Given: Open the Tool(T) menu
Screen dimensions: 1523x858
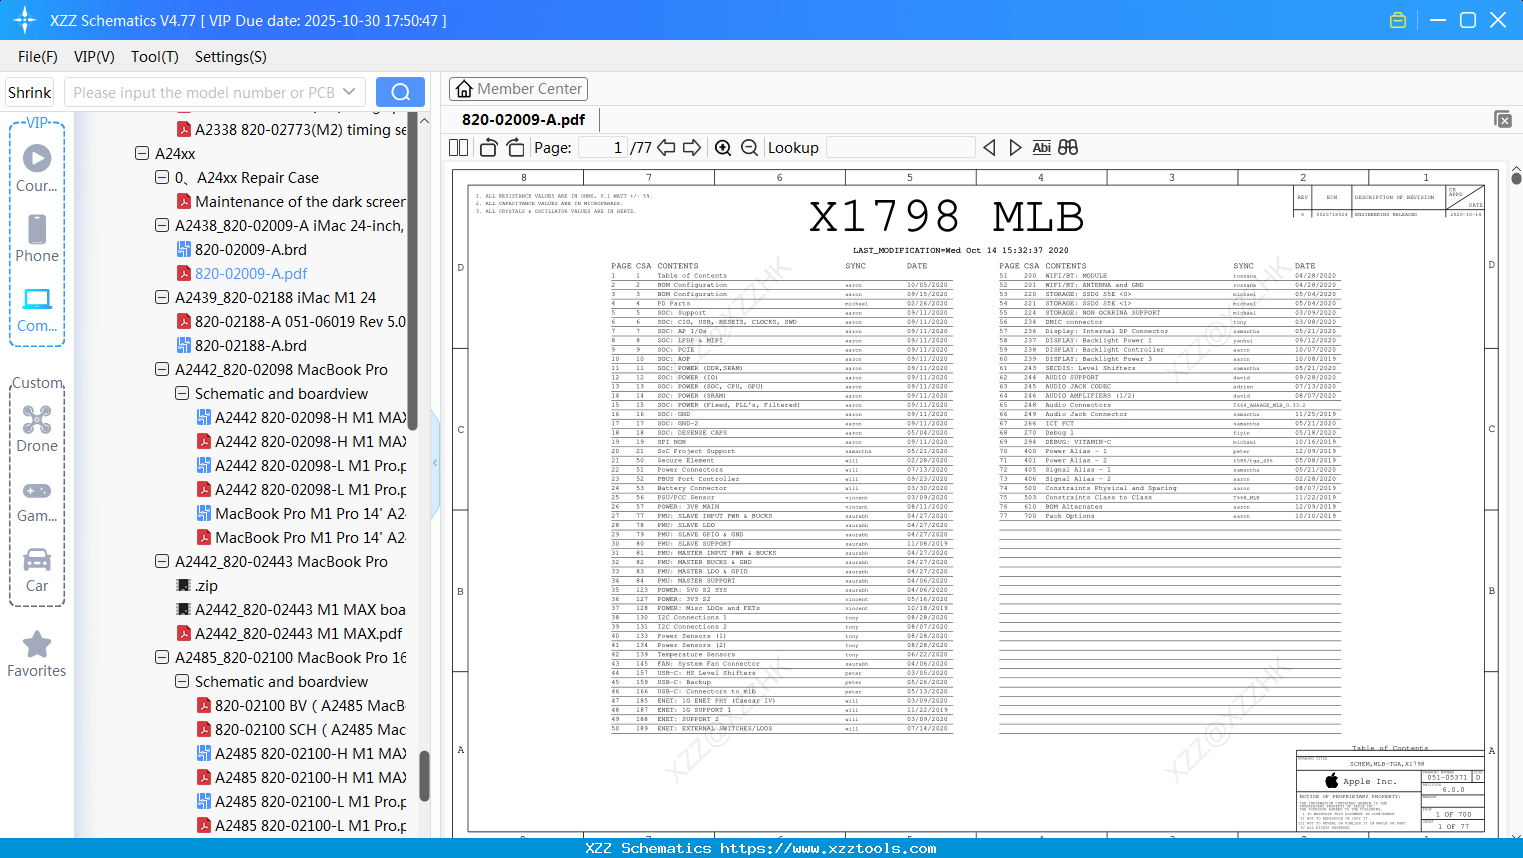Looking at the screenshot, I should [x=155, y=57].
